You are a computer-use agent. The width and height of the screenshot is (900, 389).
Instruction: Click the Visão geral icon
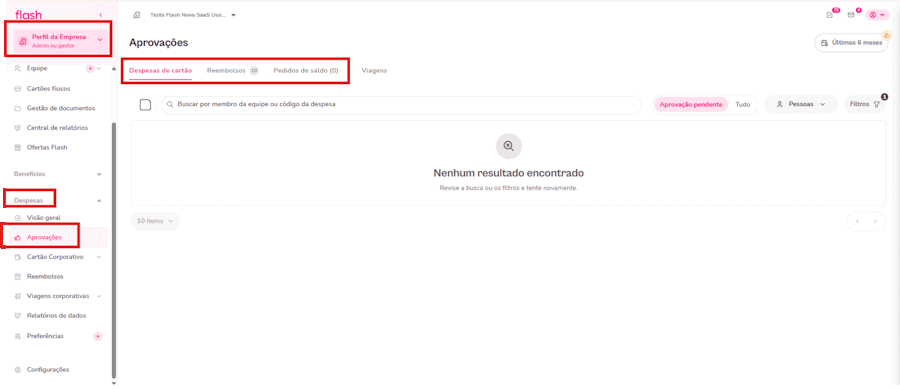click(17, 218)
